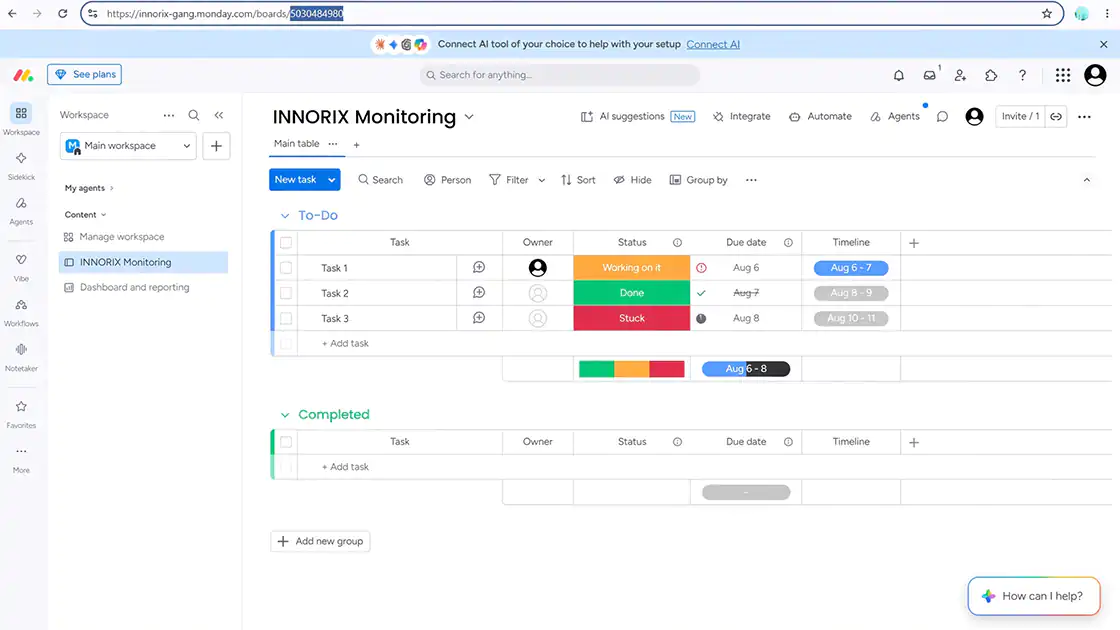
Task: Change the Stuck status of Task 3
Action: (631, 319)
